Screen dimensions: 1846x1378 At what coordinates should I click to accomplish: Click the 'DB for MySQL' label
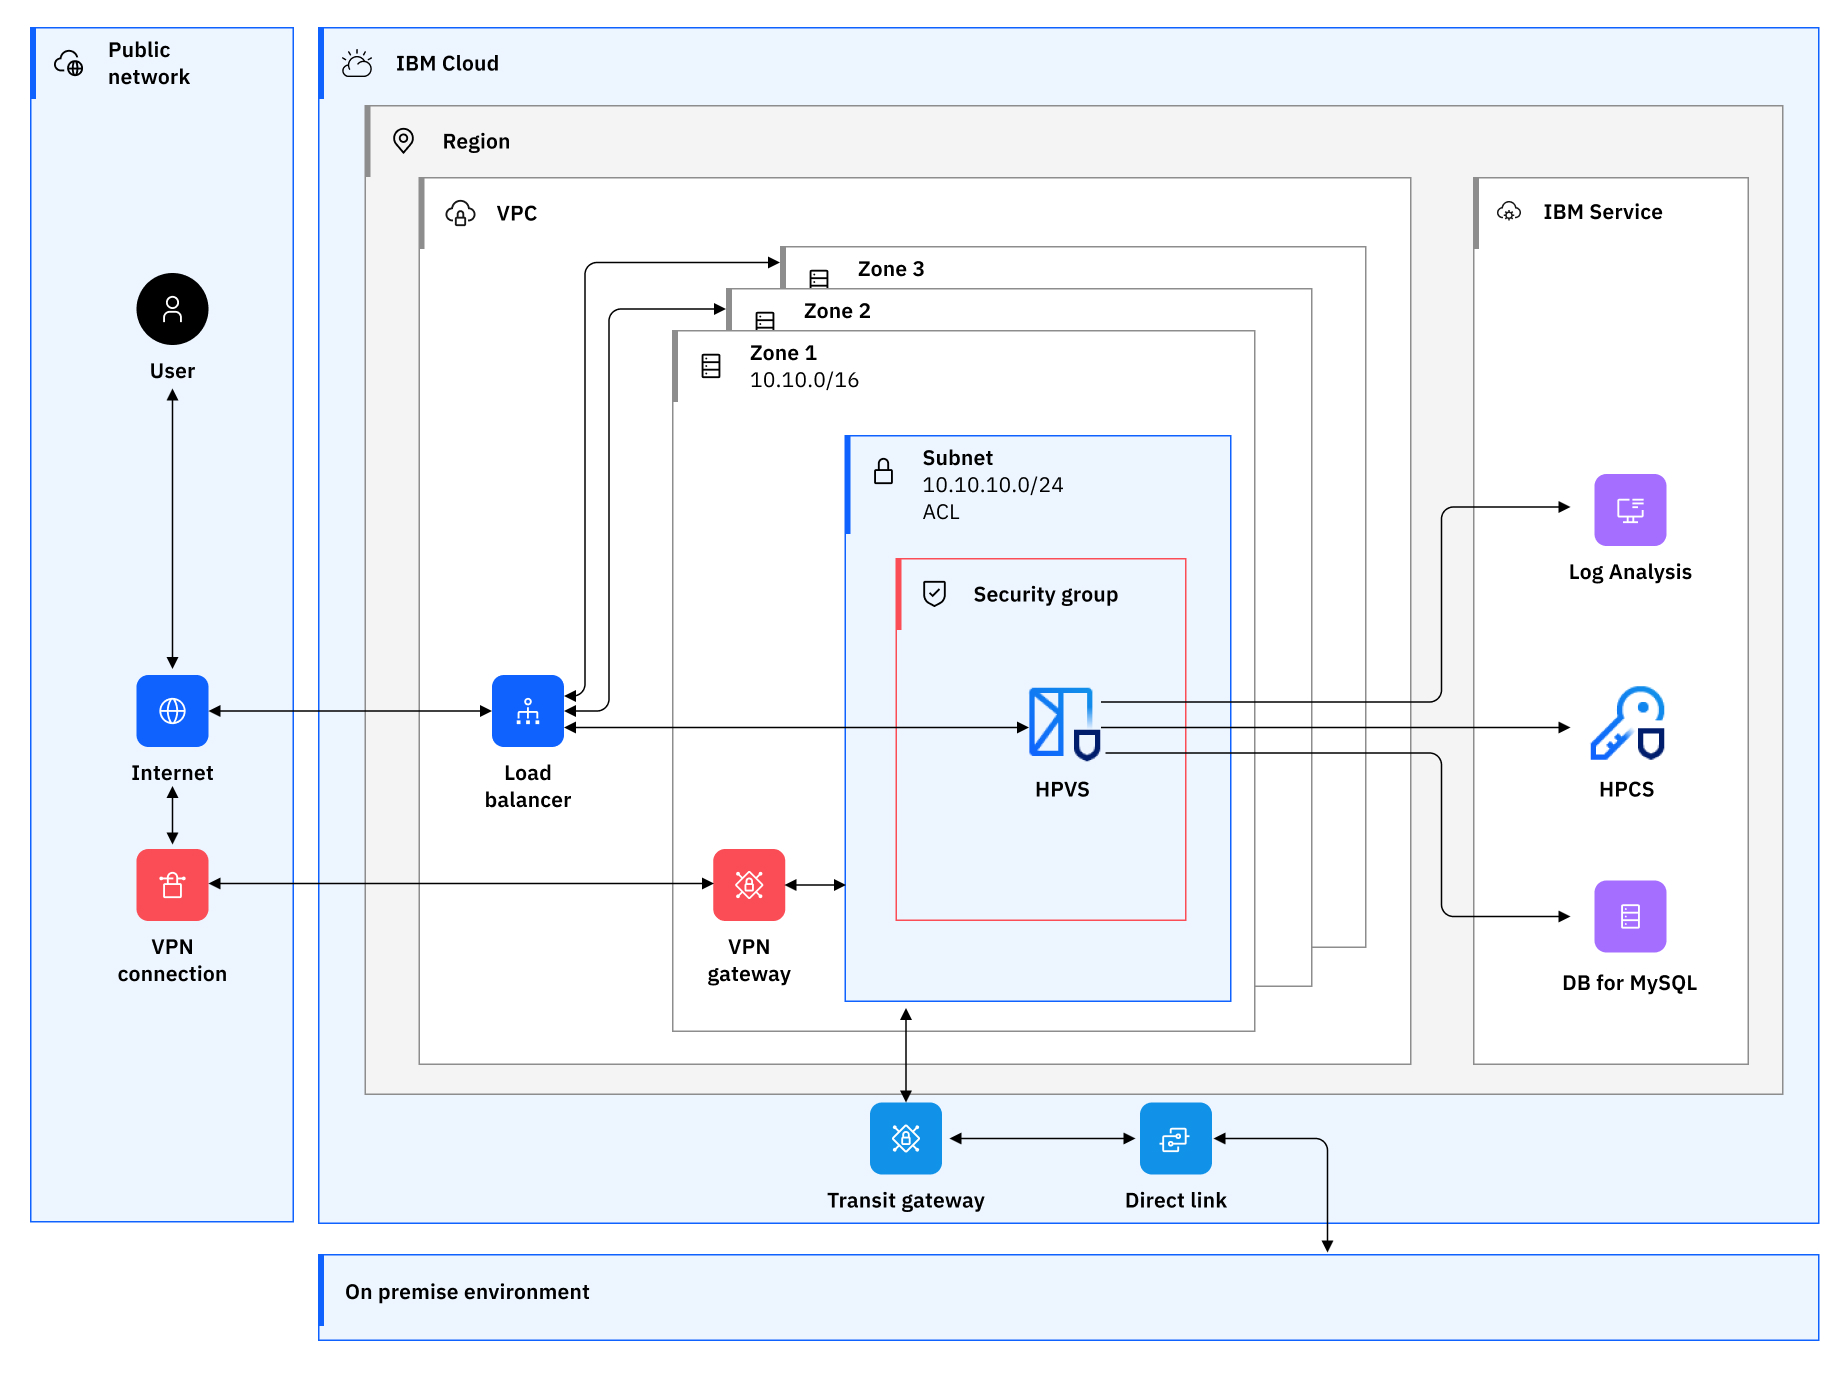click(x=1630, y=983)
